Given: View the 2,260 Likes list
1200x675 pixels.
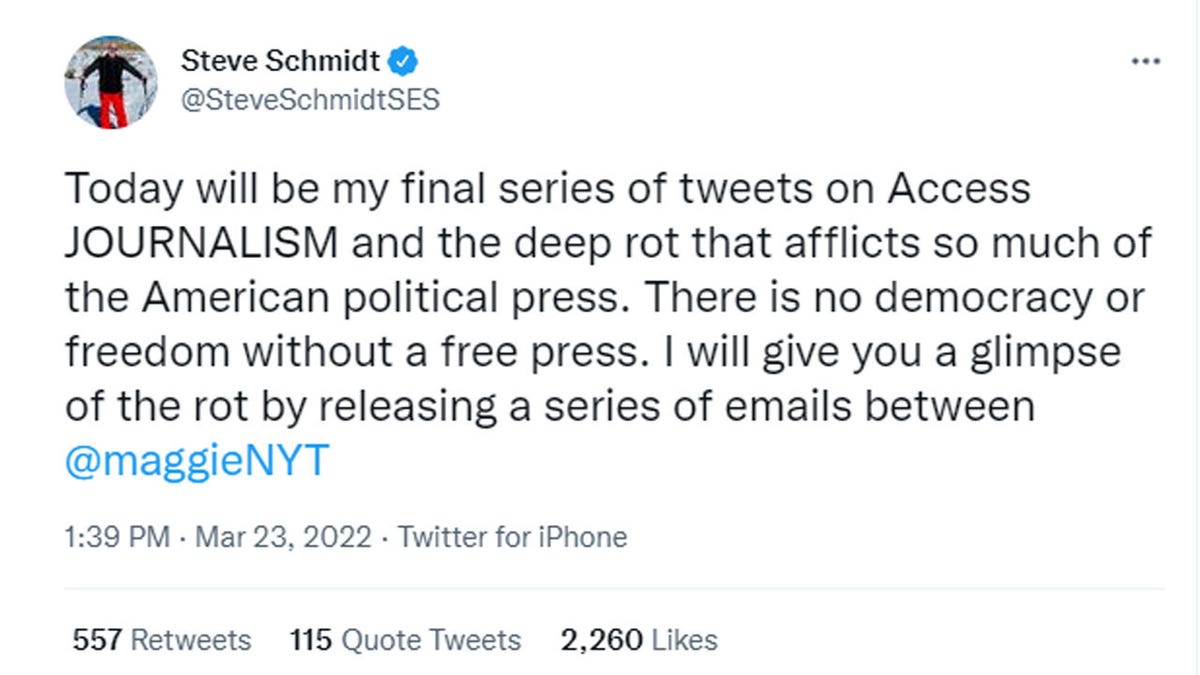Looking at the screenshot, I should click(x=639, y=640).
